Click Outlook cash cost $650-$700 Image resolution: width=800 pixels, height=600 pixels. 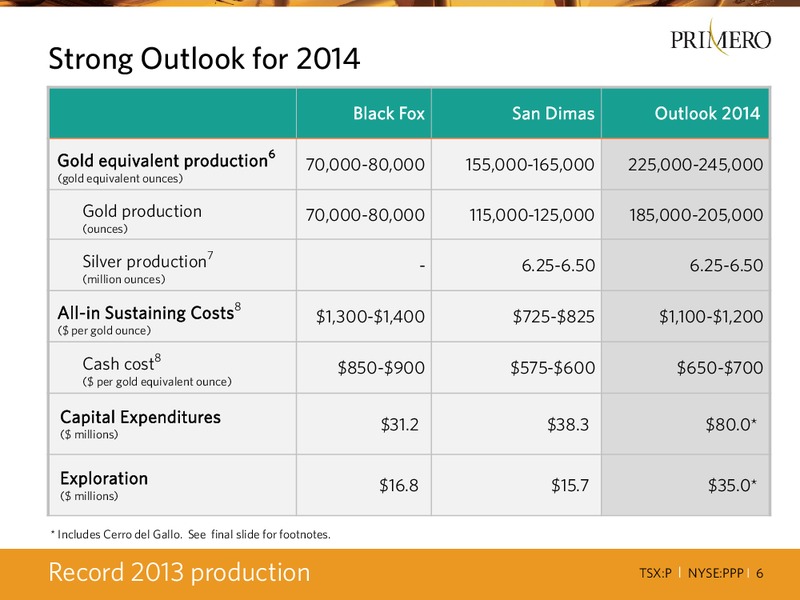click(720, 367)
